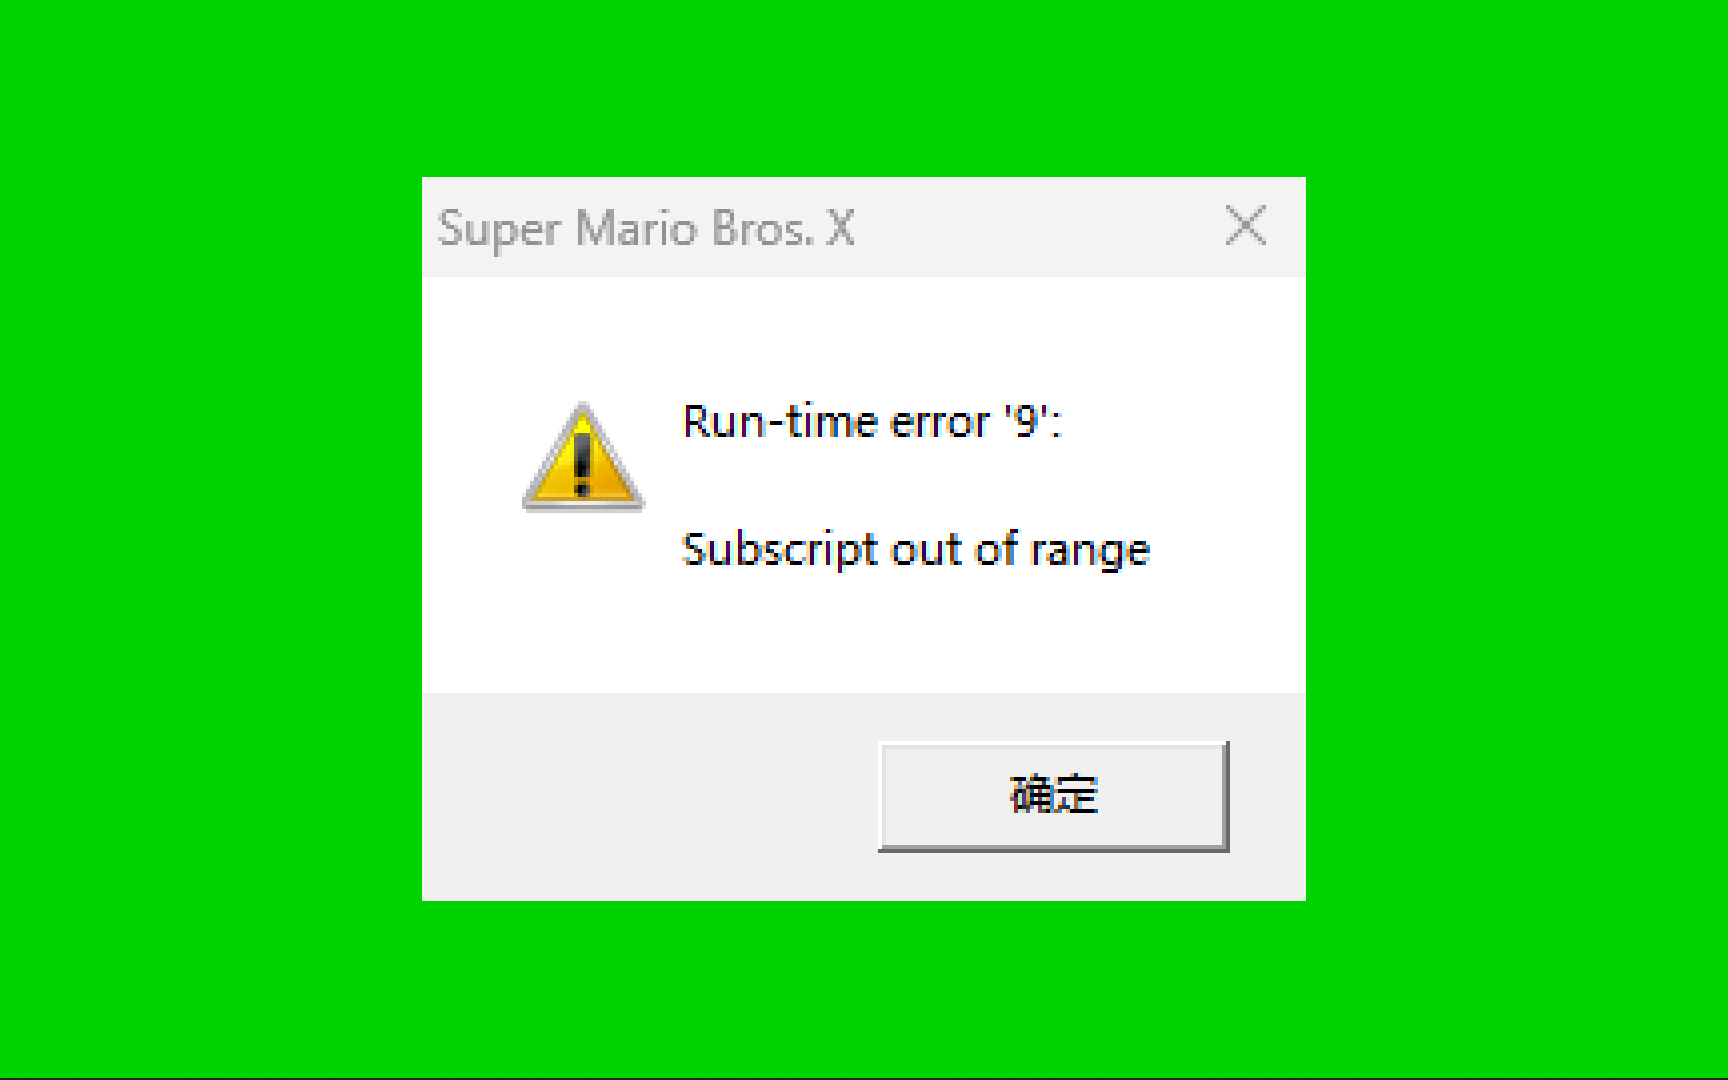The image size is (1728, 1080).
Task: Click the 确 character on the button
Action: click(x=1031, y=796)
